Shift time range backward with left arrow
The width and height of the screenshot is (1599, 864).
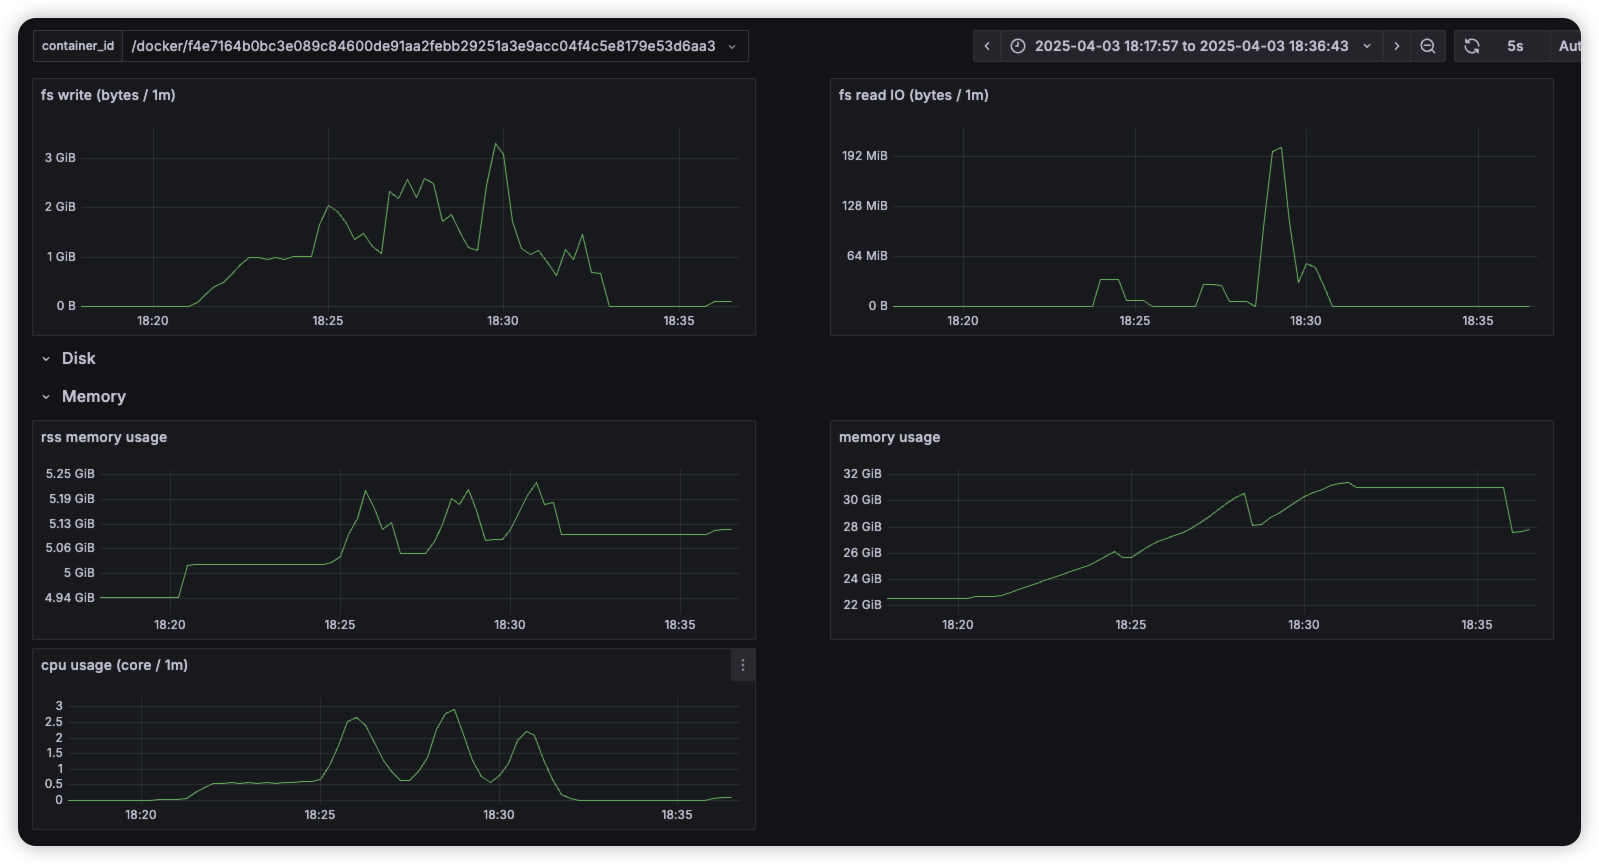(987, 46)
